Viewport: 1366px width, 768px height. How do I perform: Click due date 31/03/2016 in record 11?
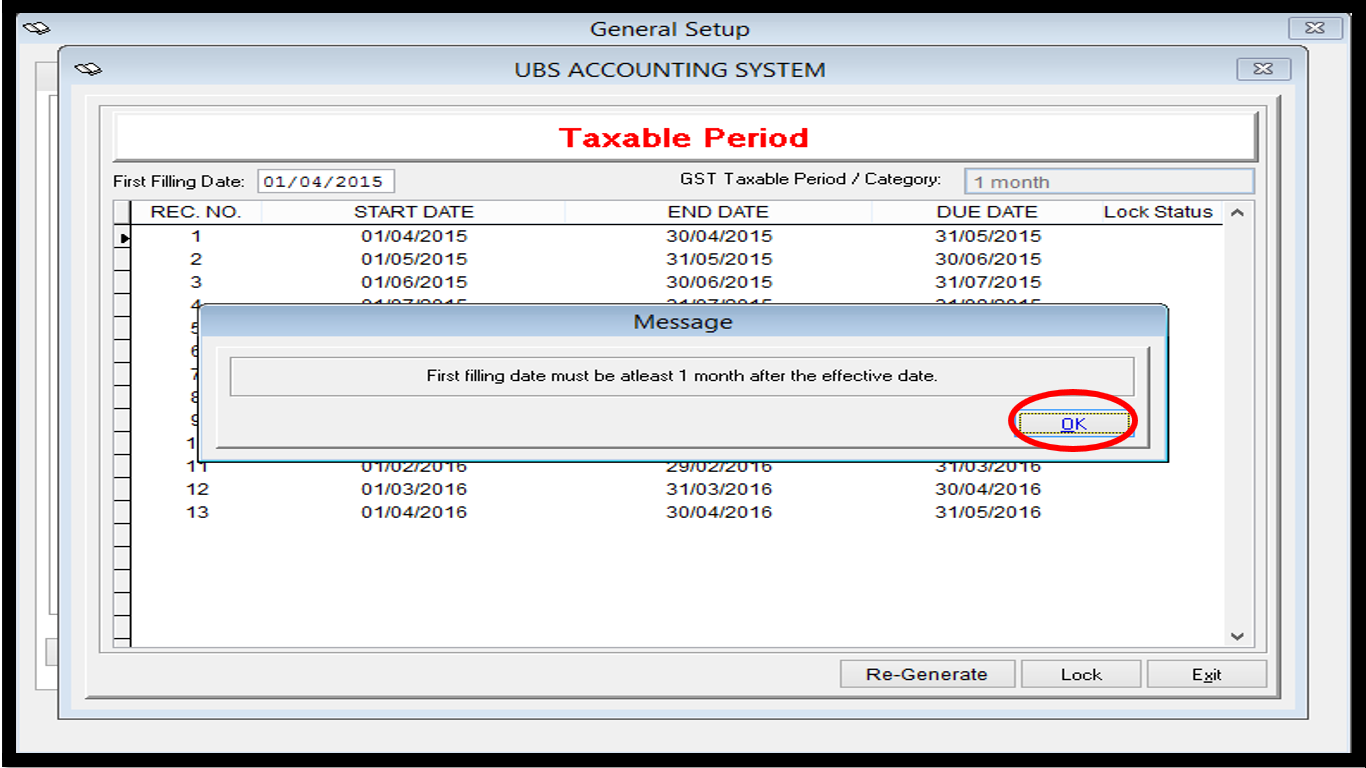click(x=988, y=467)
